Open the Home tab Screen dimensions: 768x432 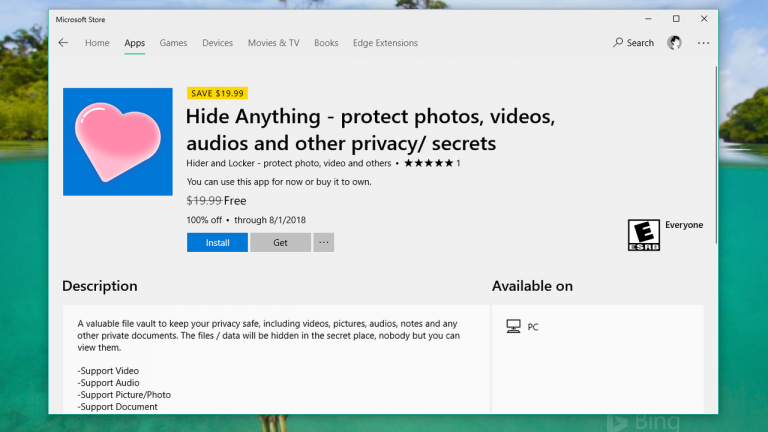(x=97, y=43)
